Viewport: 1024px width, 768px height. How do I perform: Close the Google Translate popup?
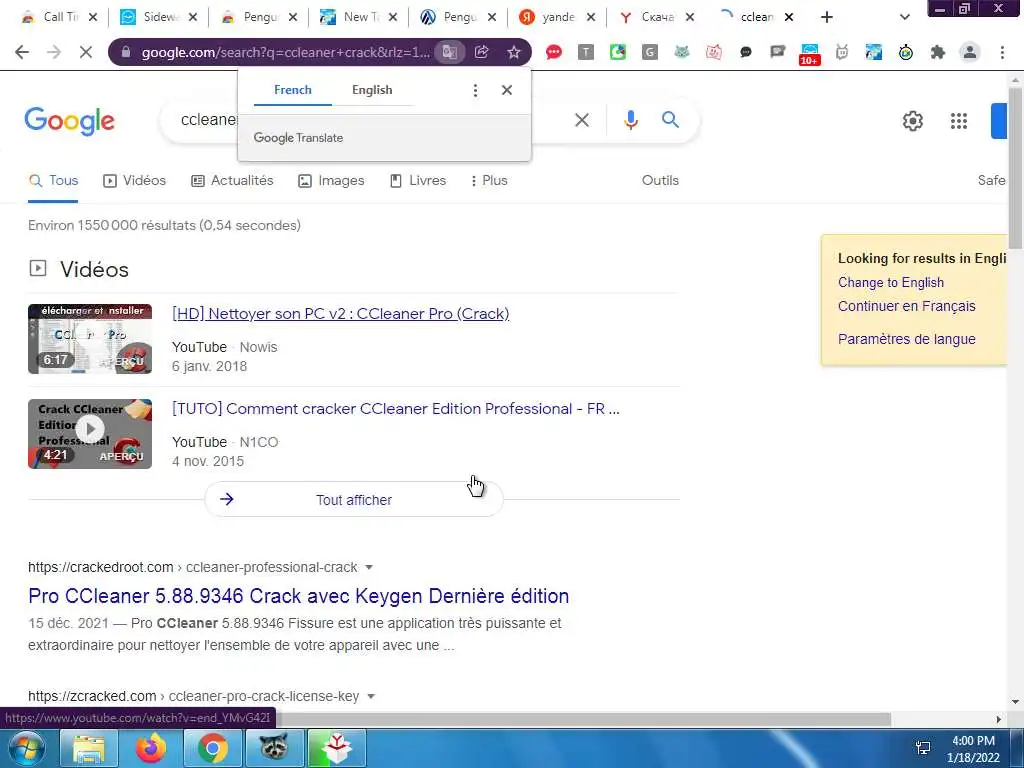507,90
